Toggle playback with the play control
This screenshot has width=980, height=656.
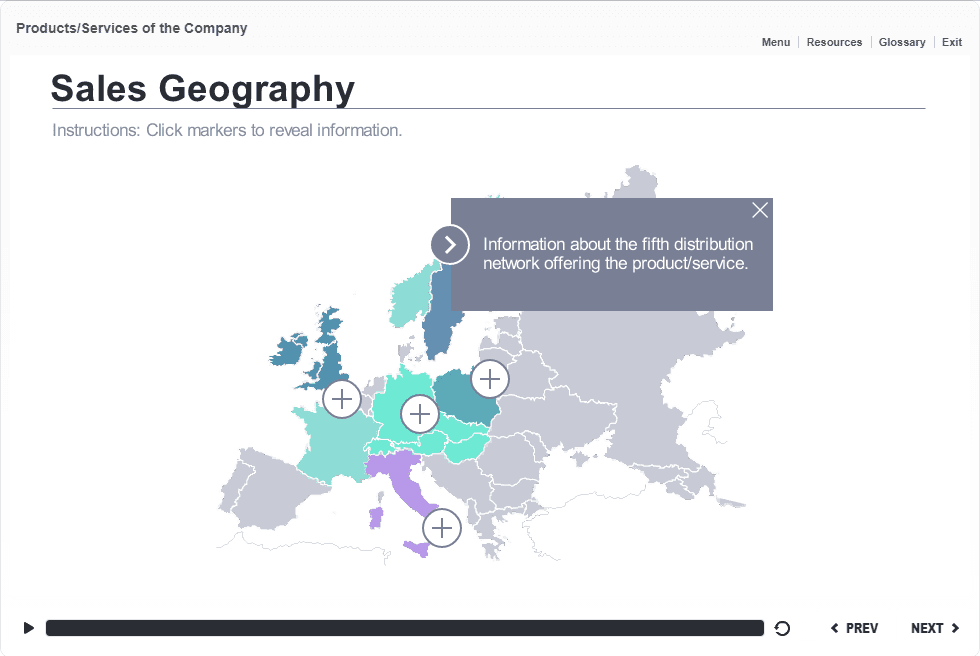click(28, 628)
